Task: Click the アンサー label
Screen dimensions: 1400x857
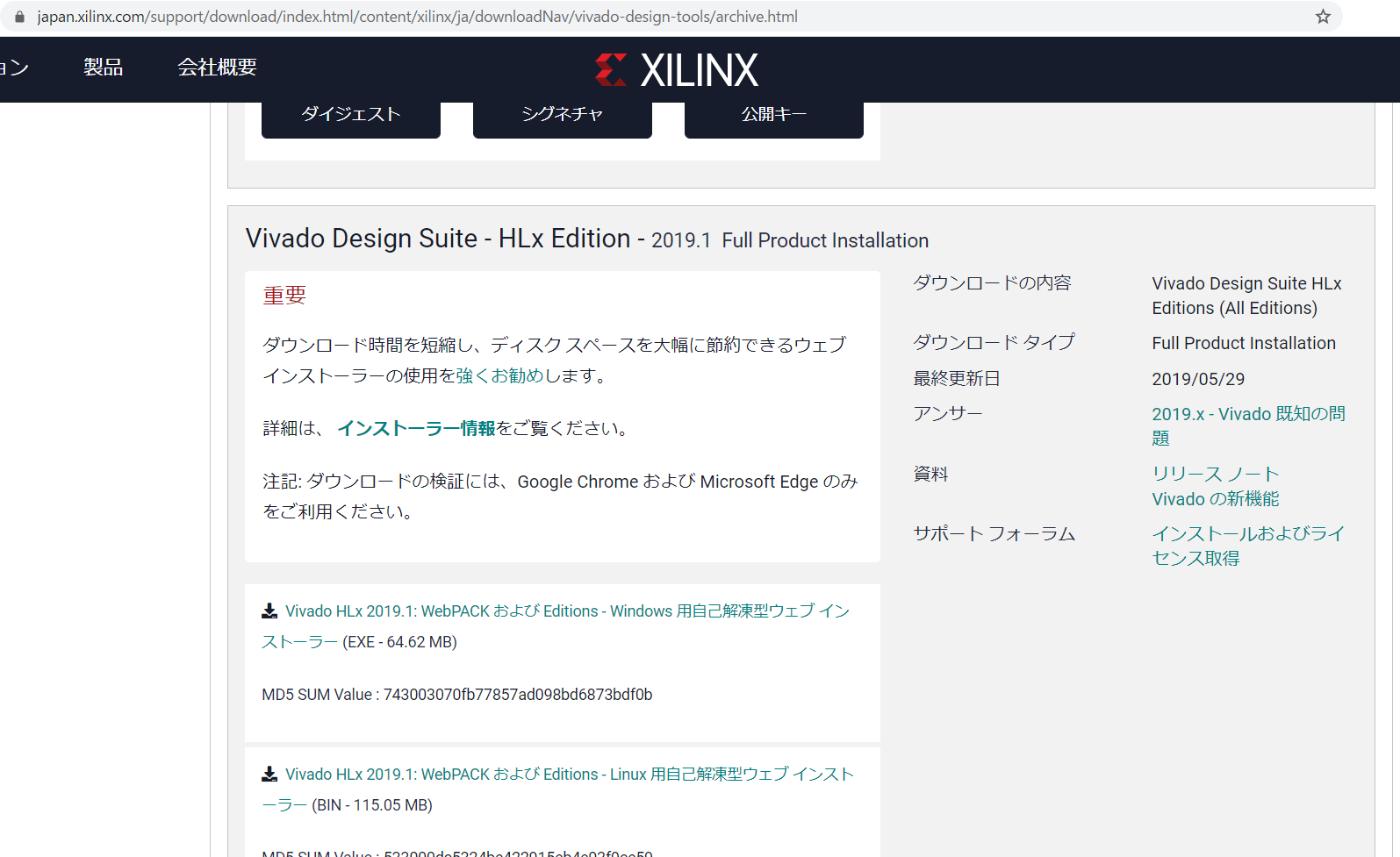Action: (948, 414)
